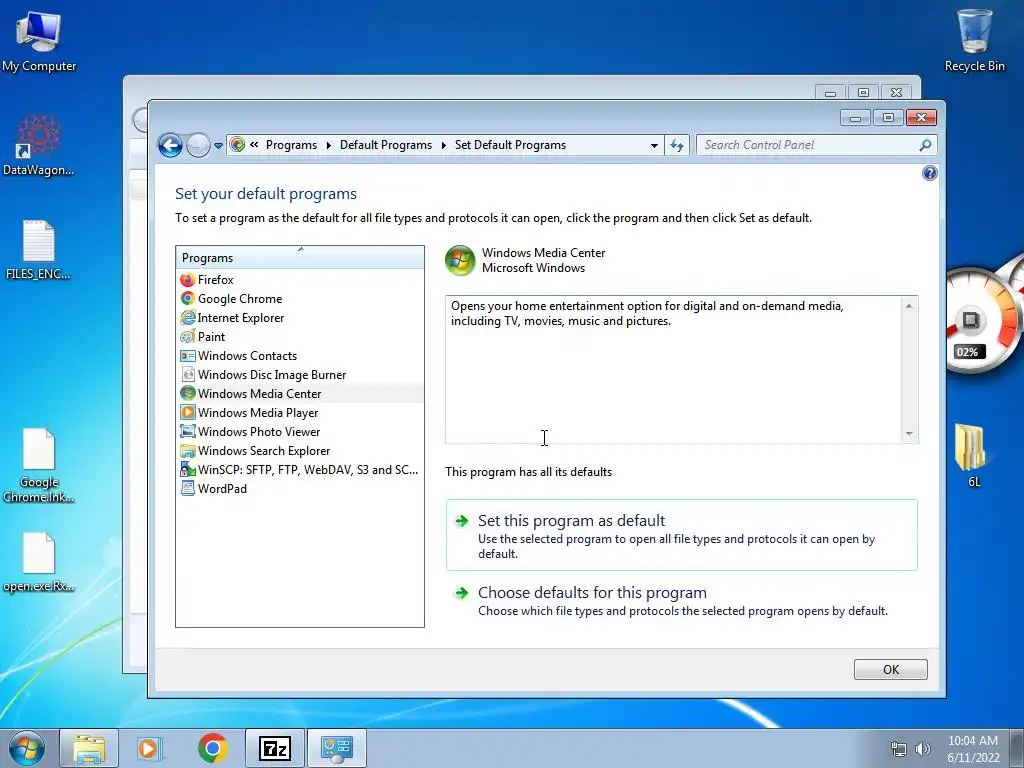This screenshot has width=1024, height=768.
Task: Click the Set Default Programs breadcrumb
Action: (511, 145)
